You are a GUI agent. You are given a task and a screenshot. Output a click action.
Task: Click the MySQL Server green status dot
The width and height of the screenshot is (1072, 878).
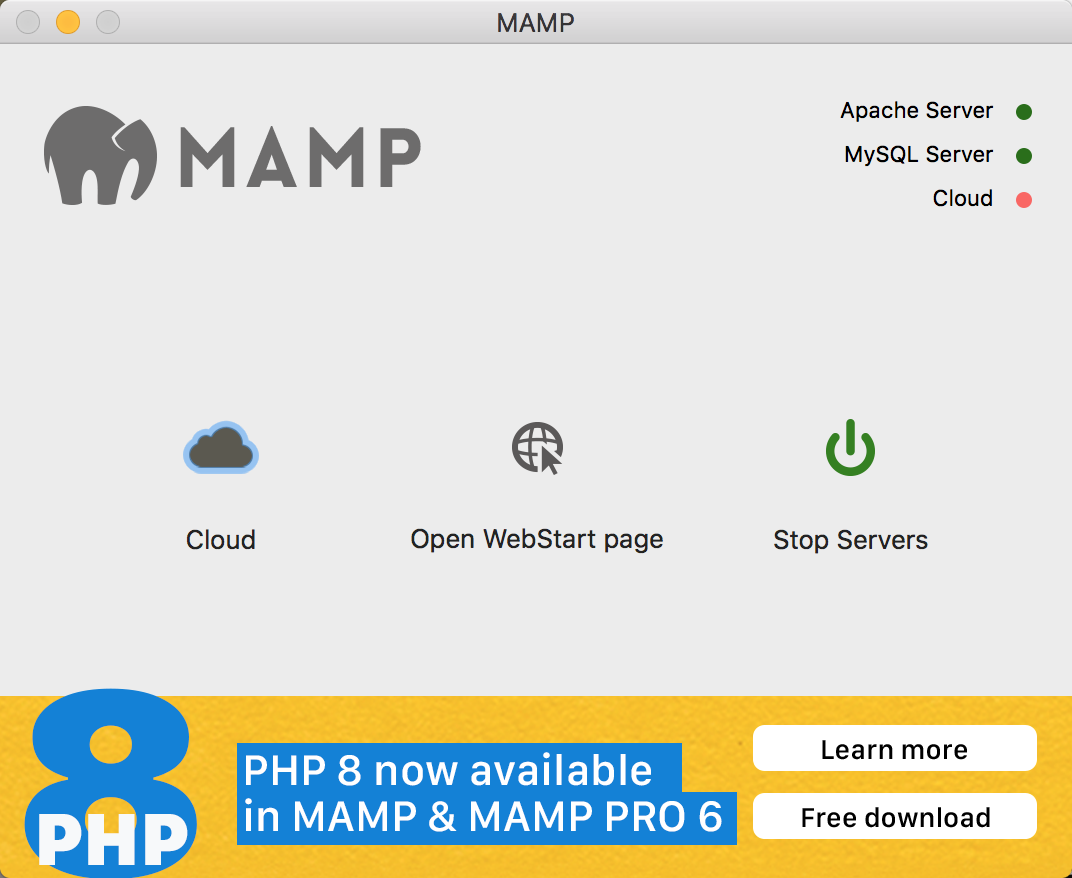(x=1023, y=156)
